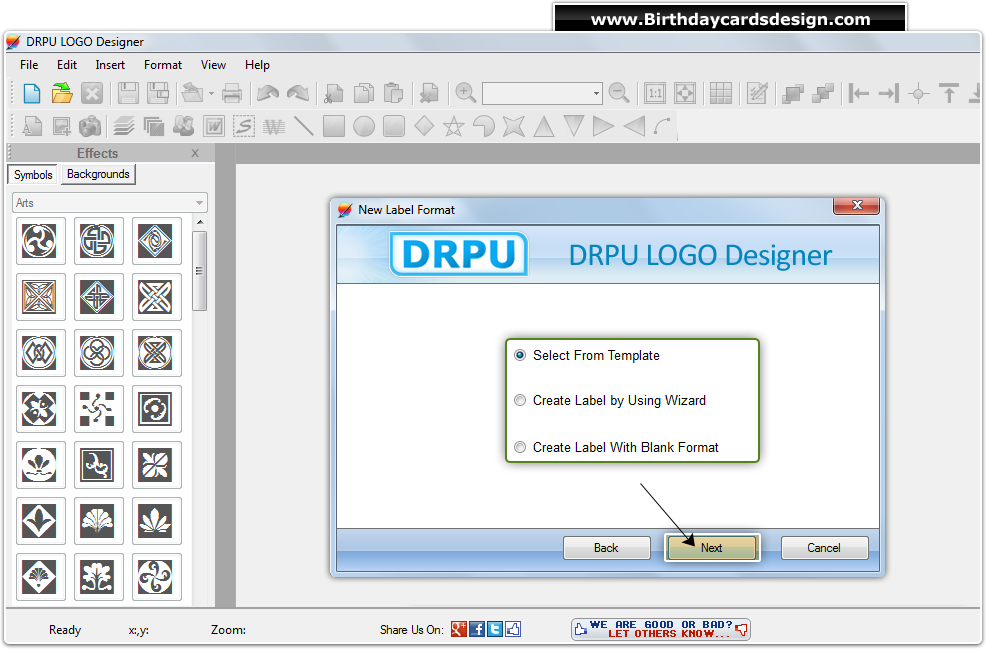Click the symbols list scrollbar thumb
Viewport: 986px width, 649px height.
point(199,270)
